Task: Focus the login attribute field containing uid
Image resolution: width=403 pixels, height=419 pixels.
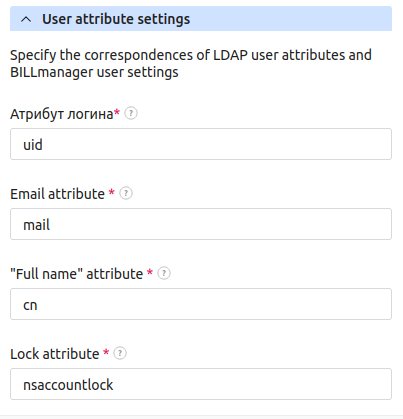Action: (201, 144)
